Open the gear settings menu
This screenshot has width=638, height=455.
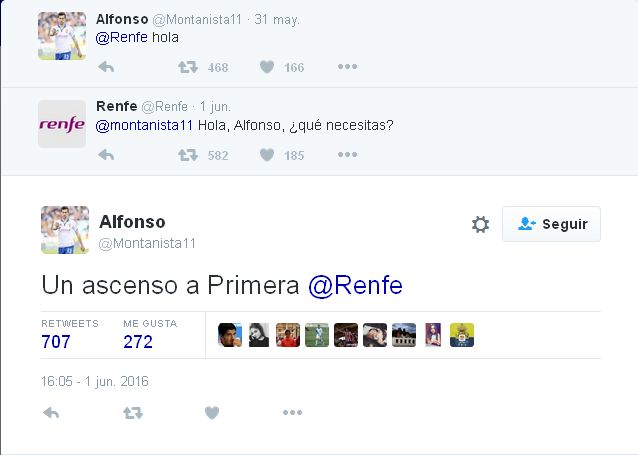(480, 224)
